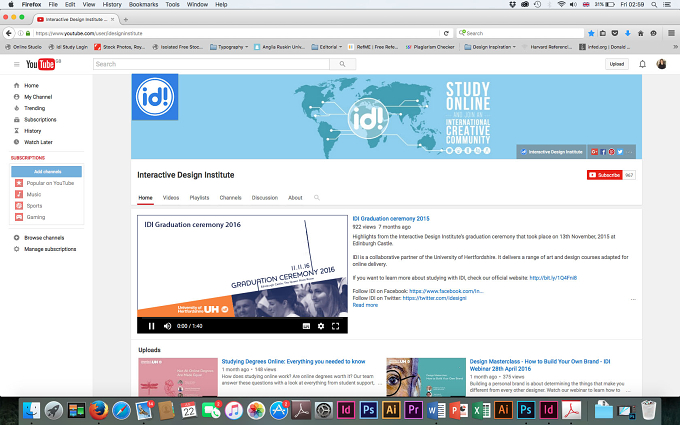The width and height of the screenshot is (680, 425).
Task: Open the About channel tab
Action: point(295,198)
